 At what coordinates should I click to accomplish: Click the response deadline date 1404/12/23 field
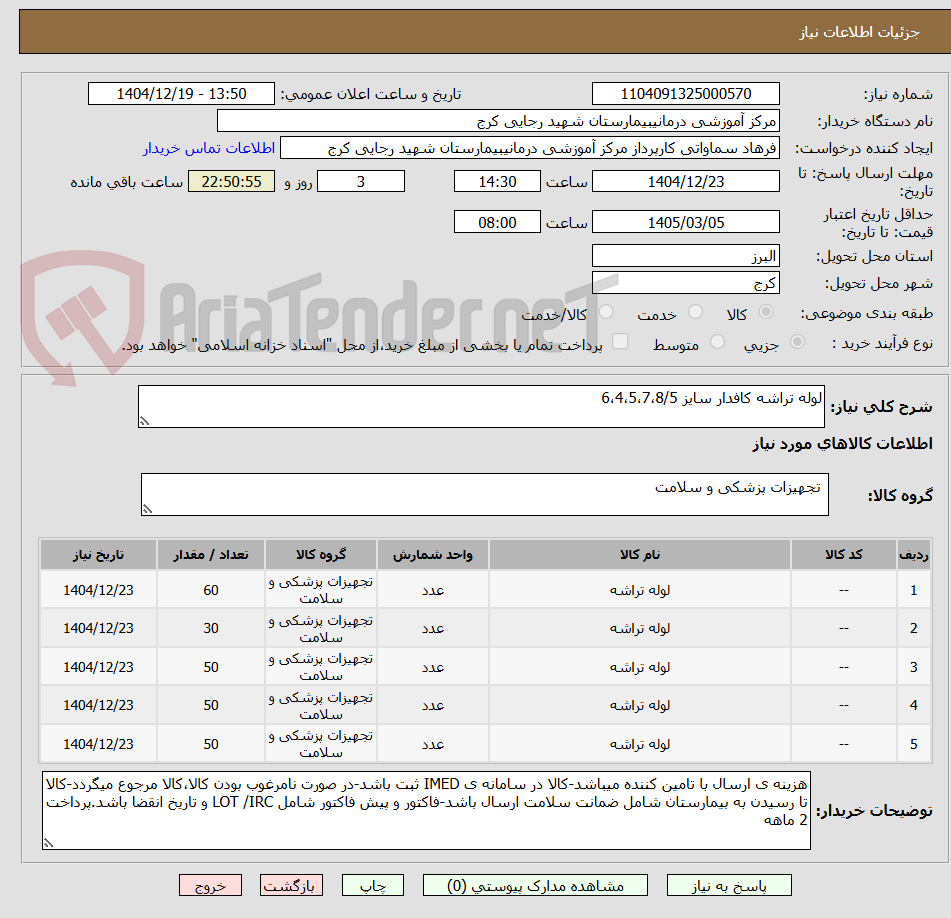click(685, 181)
